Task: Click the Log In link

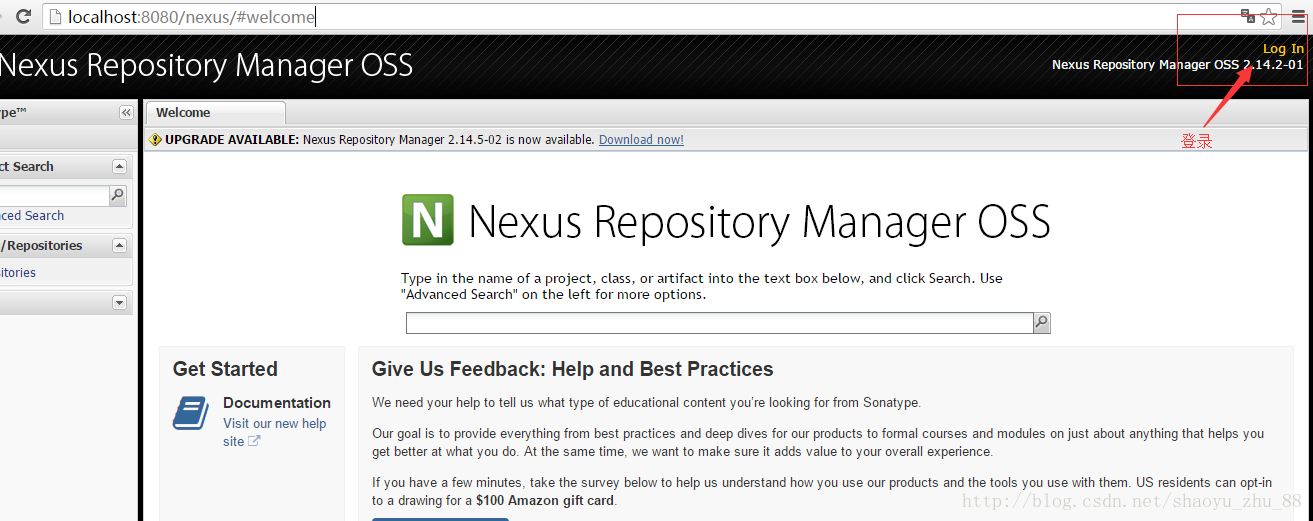Action: click(x=1283, y=48)
